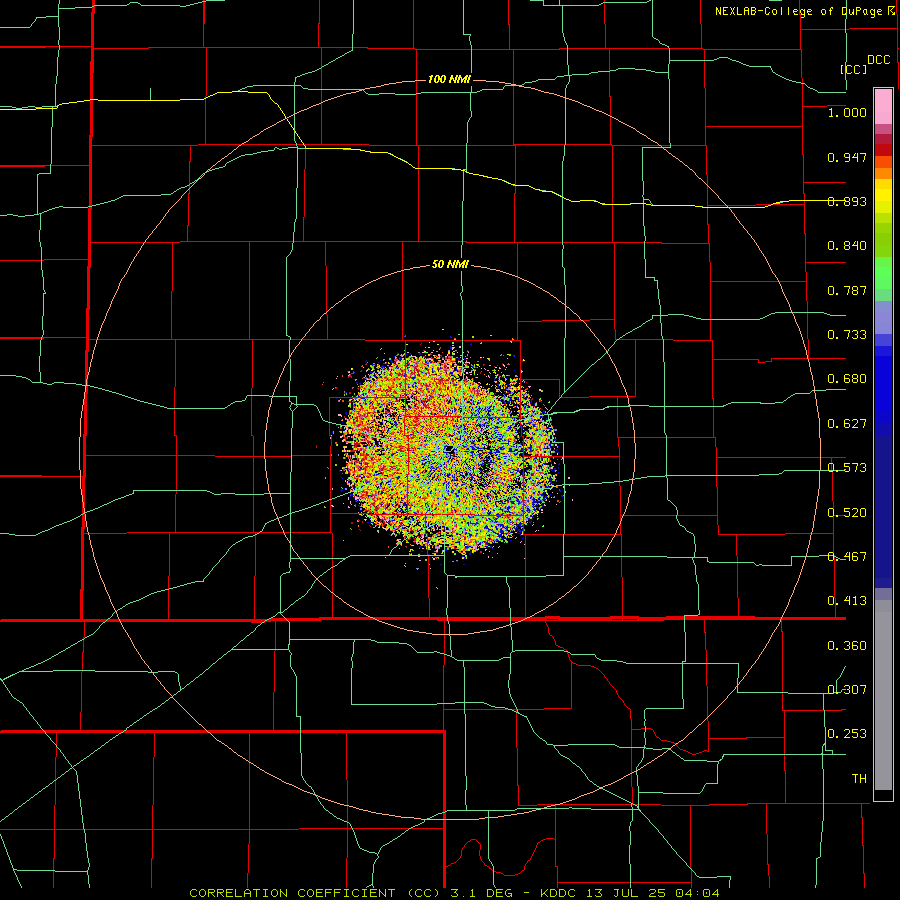Click the 0.520 legend value
Image resolution: width=900 pixels, height=900 pixels.
(x=847, y=513)
